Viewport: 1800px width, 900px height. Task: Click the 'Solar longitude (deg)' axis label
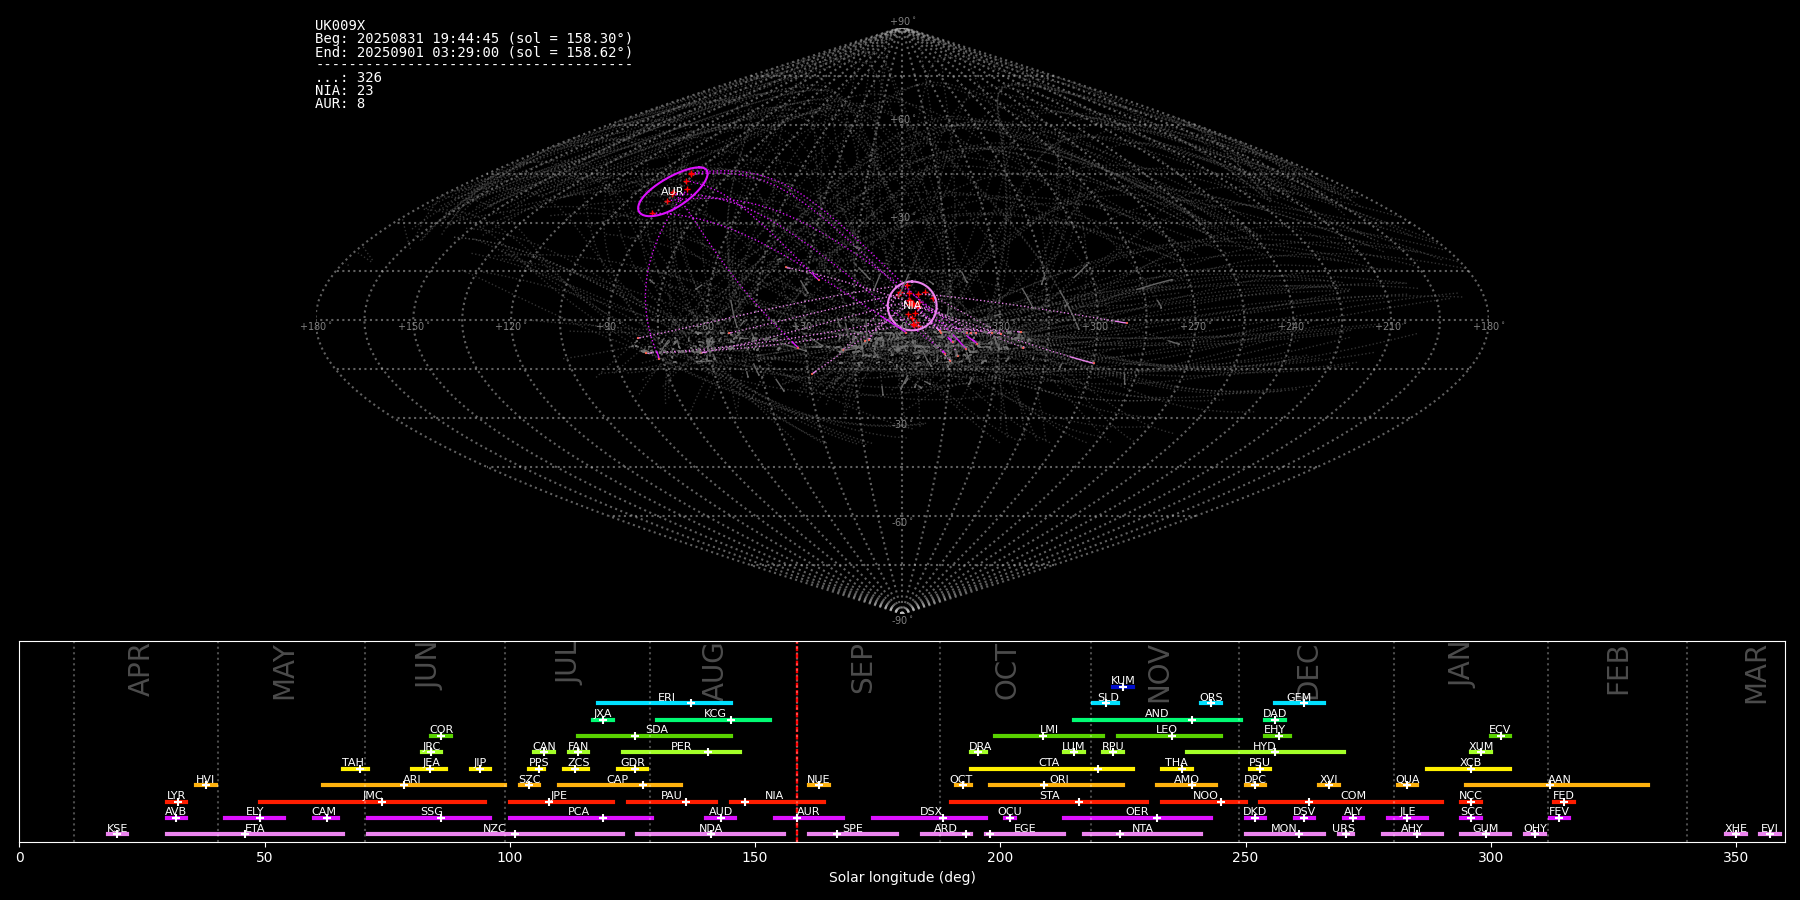click(x=902, y=877)
